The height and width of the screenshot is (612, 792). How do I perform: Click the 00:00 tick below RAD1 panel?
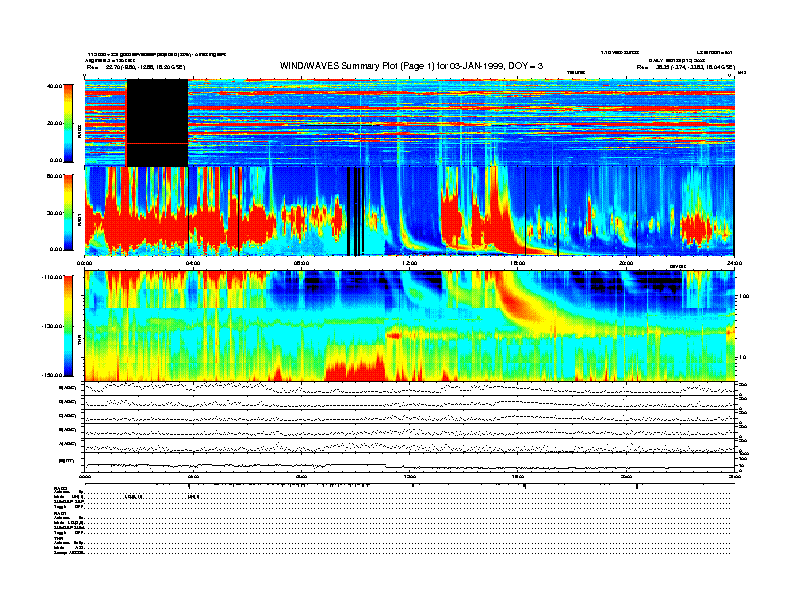[x=85, y=263]
